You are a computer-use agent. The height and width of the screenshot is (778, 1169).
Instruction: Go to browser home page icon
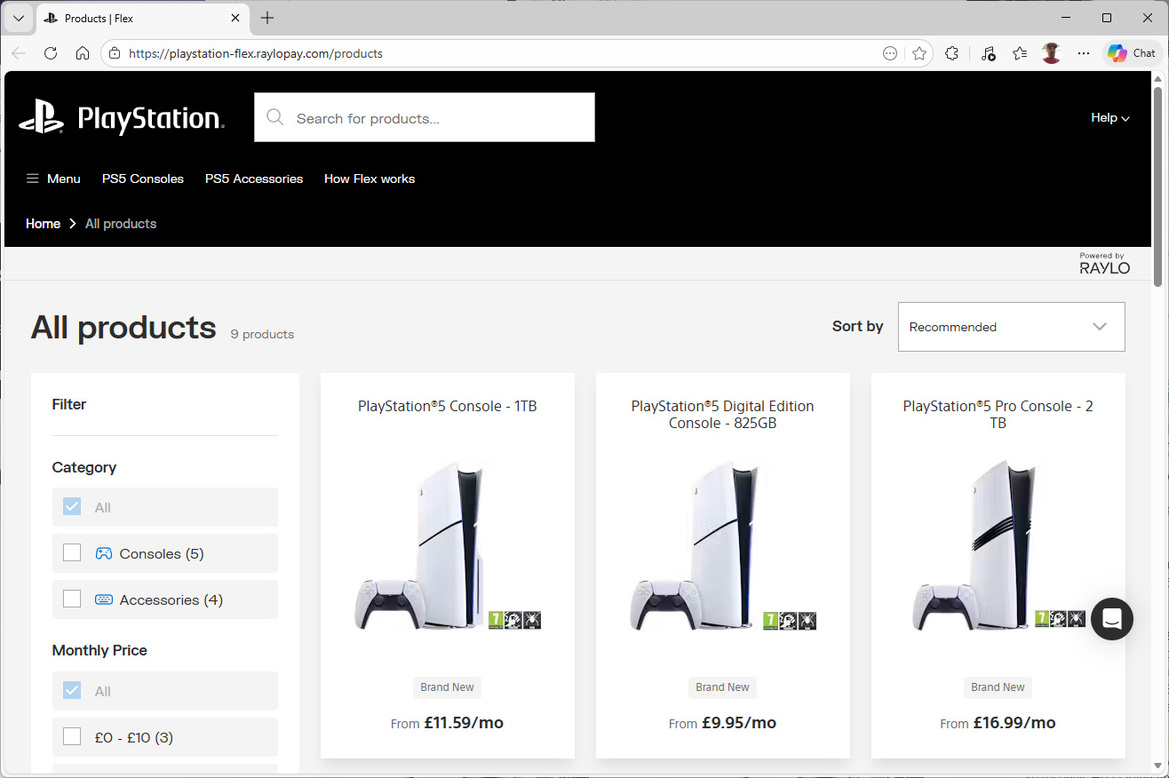(82, 54)
